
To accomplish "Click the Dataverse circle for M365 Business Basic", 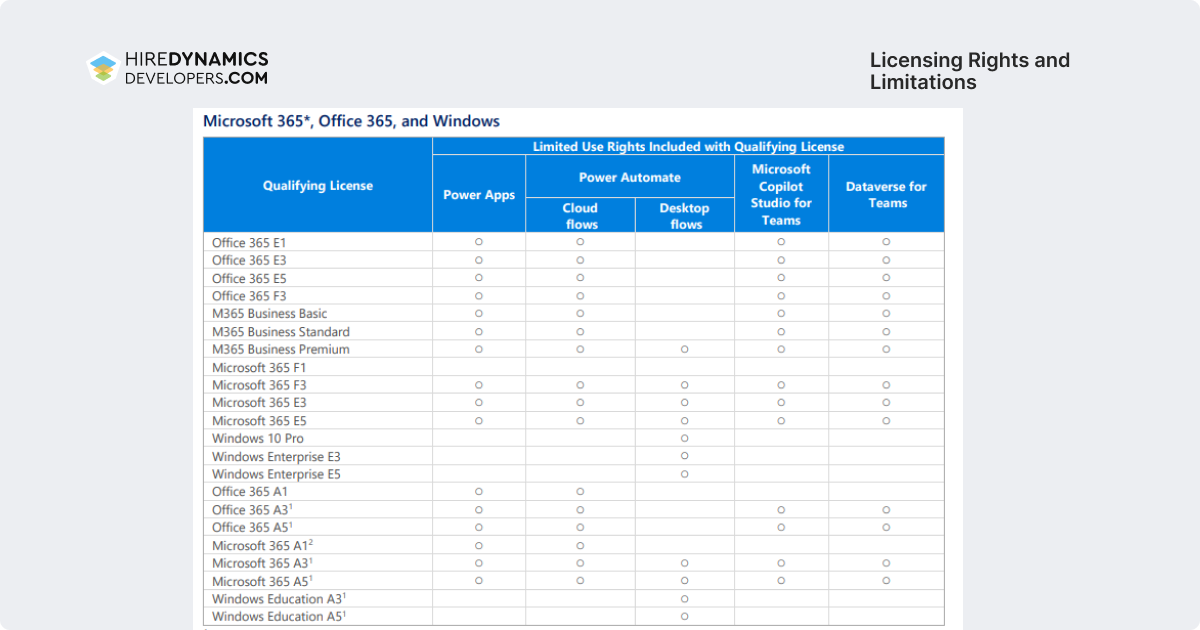I will pos(886,314).
